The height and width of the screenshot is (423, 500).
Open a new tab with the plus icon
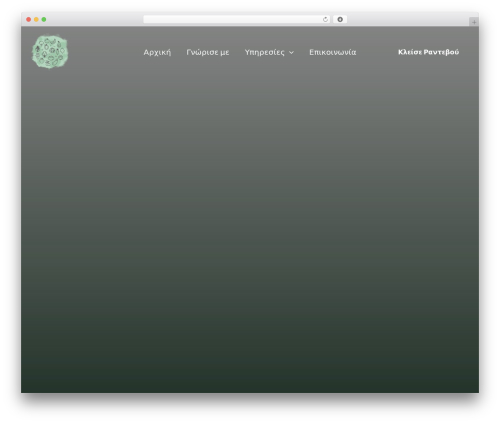(x=474, y=22)
